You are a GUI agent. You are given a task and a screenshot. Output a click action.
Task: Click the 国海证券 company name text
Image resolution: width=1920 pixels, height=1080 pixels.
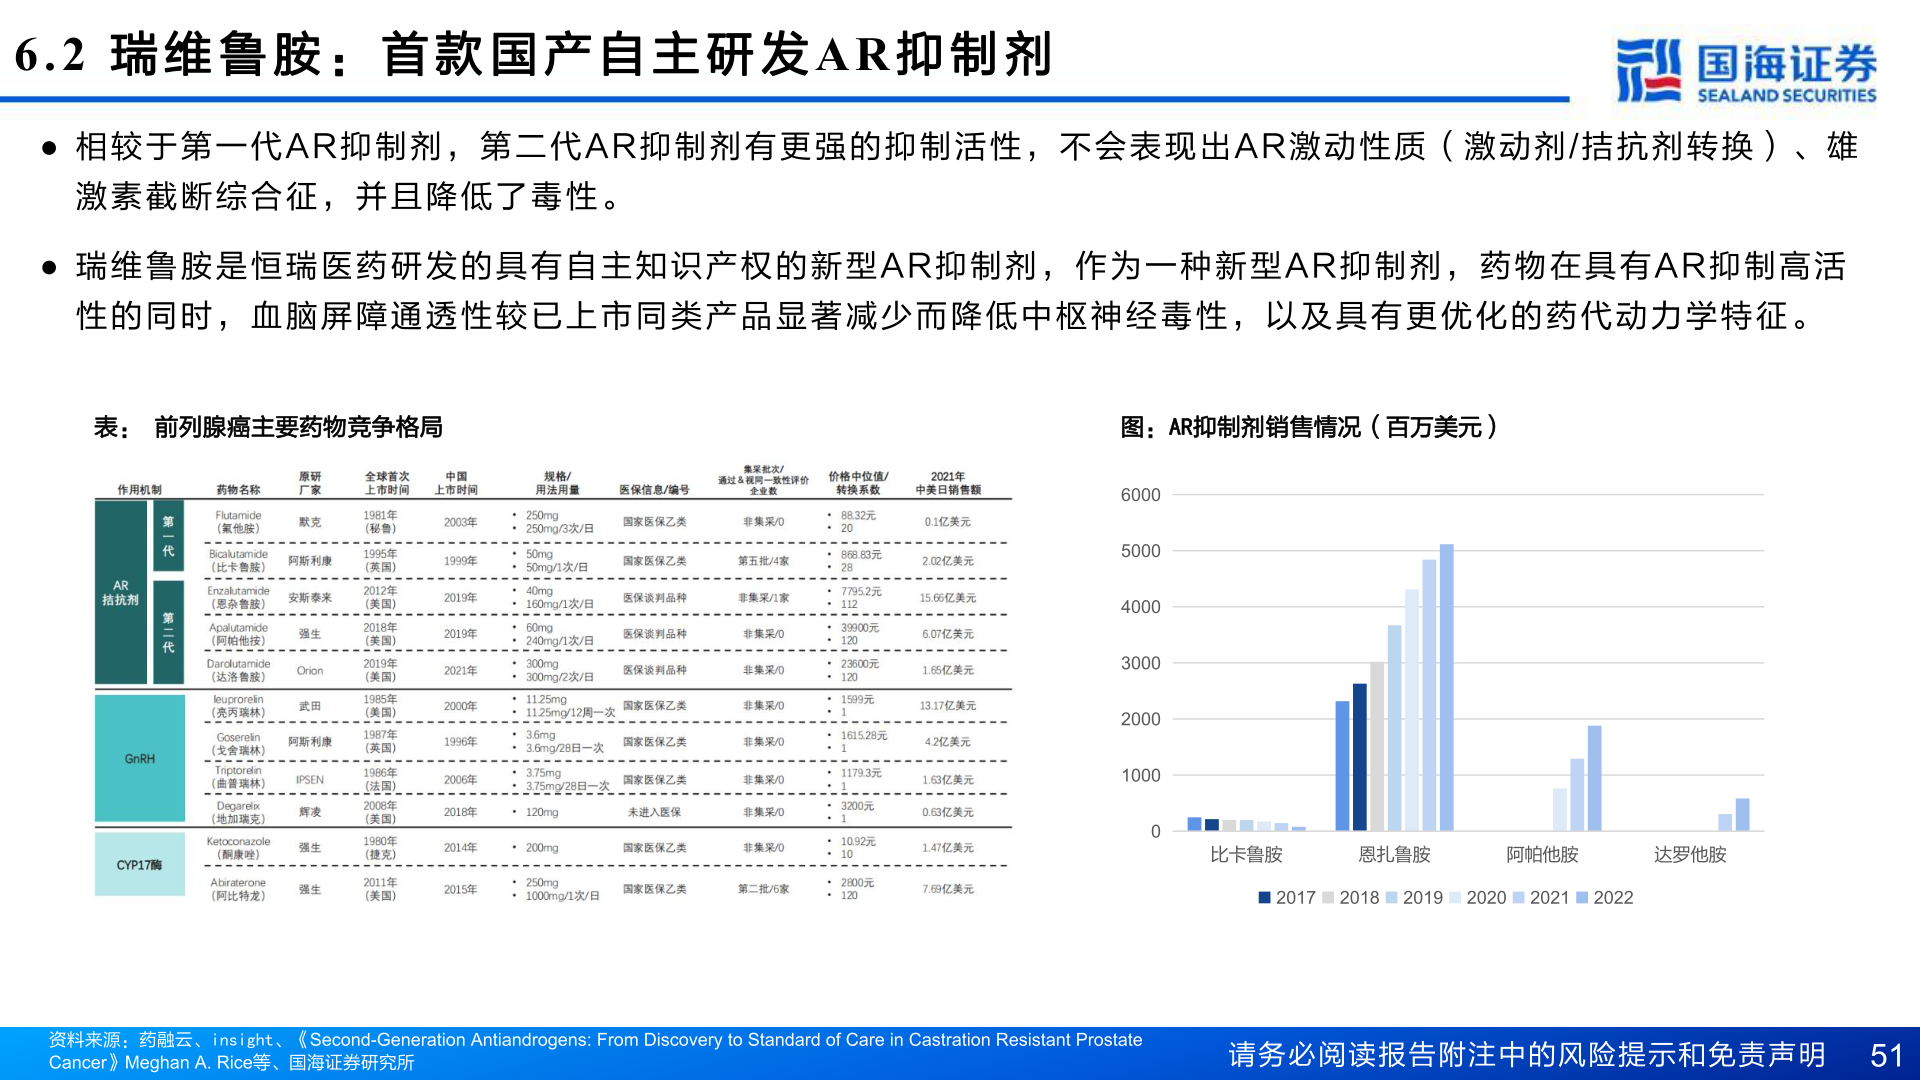tap(1787, 63)
